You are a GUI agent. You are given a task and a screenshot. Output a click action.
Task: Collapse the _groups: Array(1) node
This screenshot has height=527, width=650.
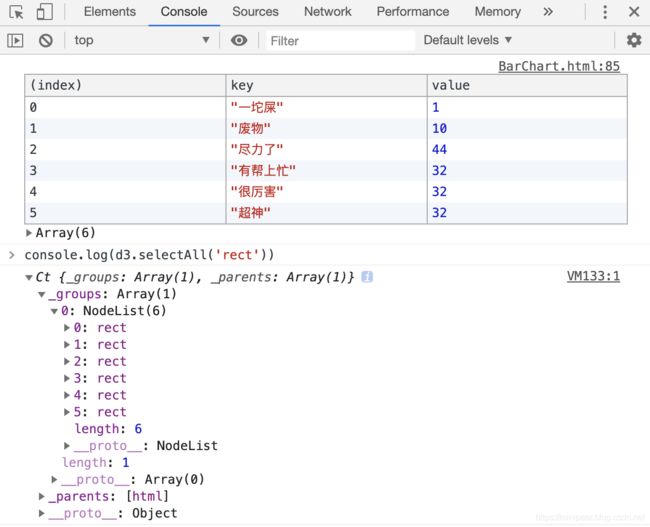coord(42,294)
